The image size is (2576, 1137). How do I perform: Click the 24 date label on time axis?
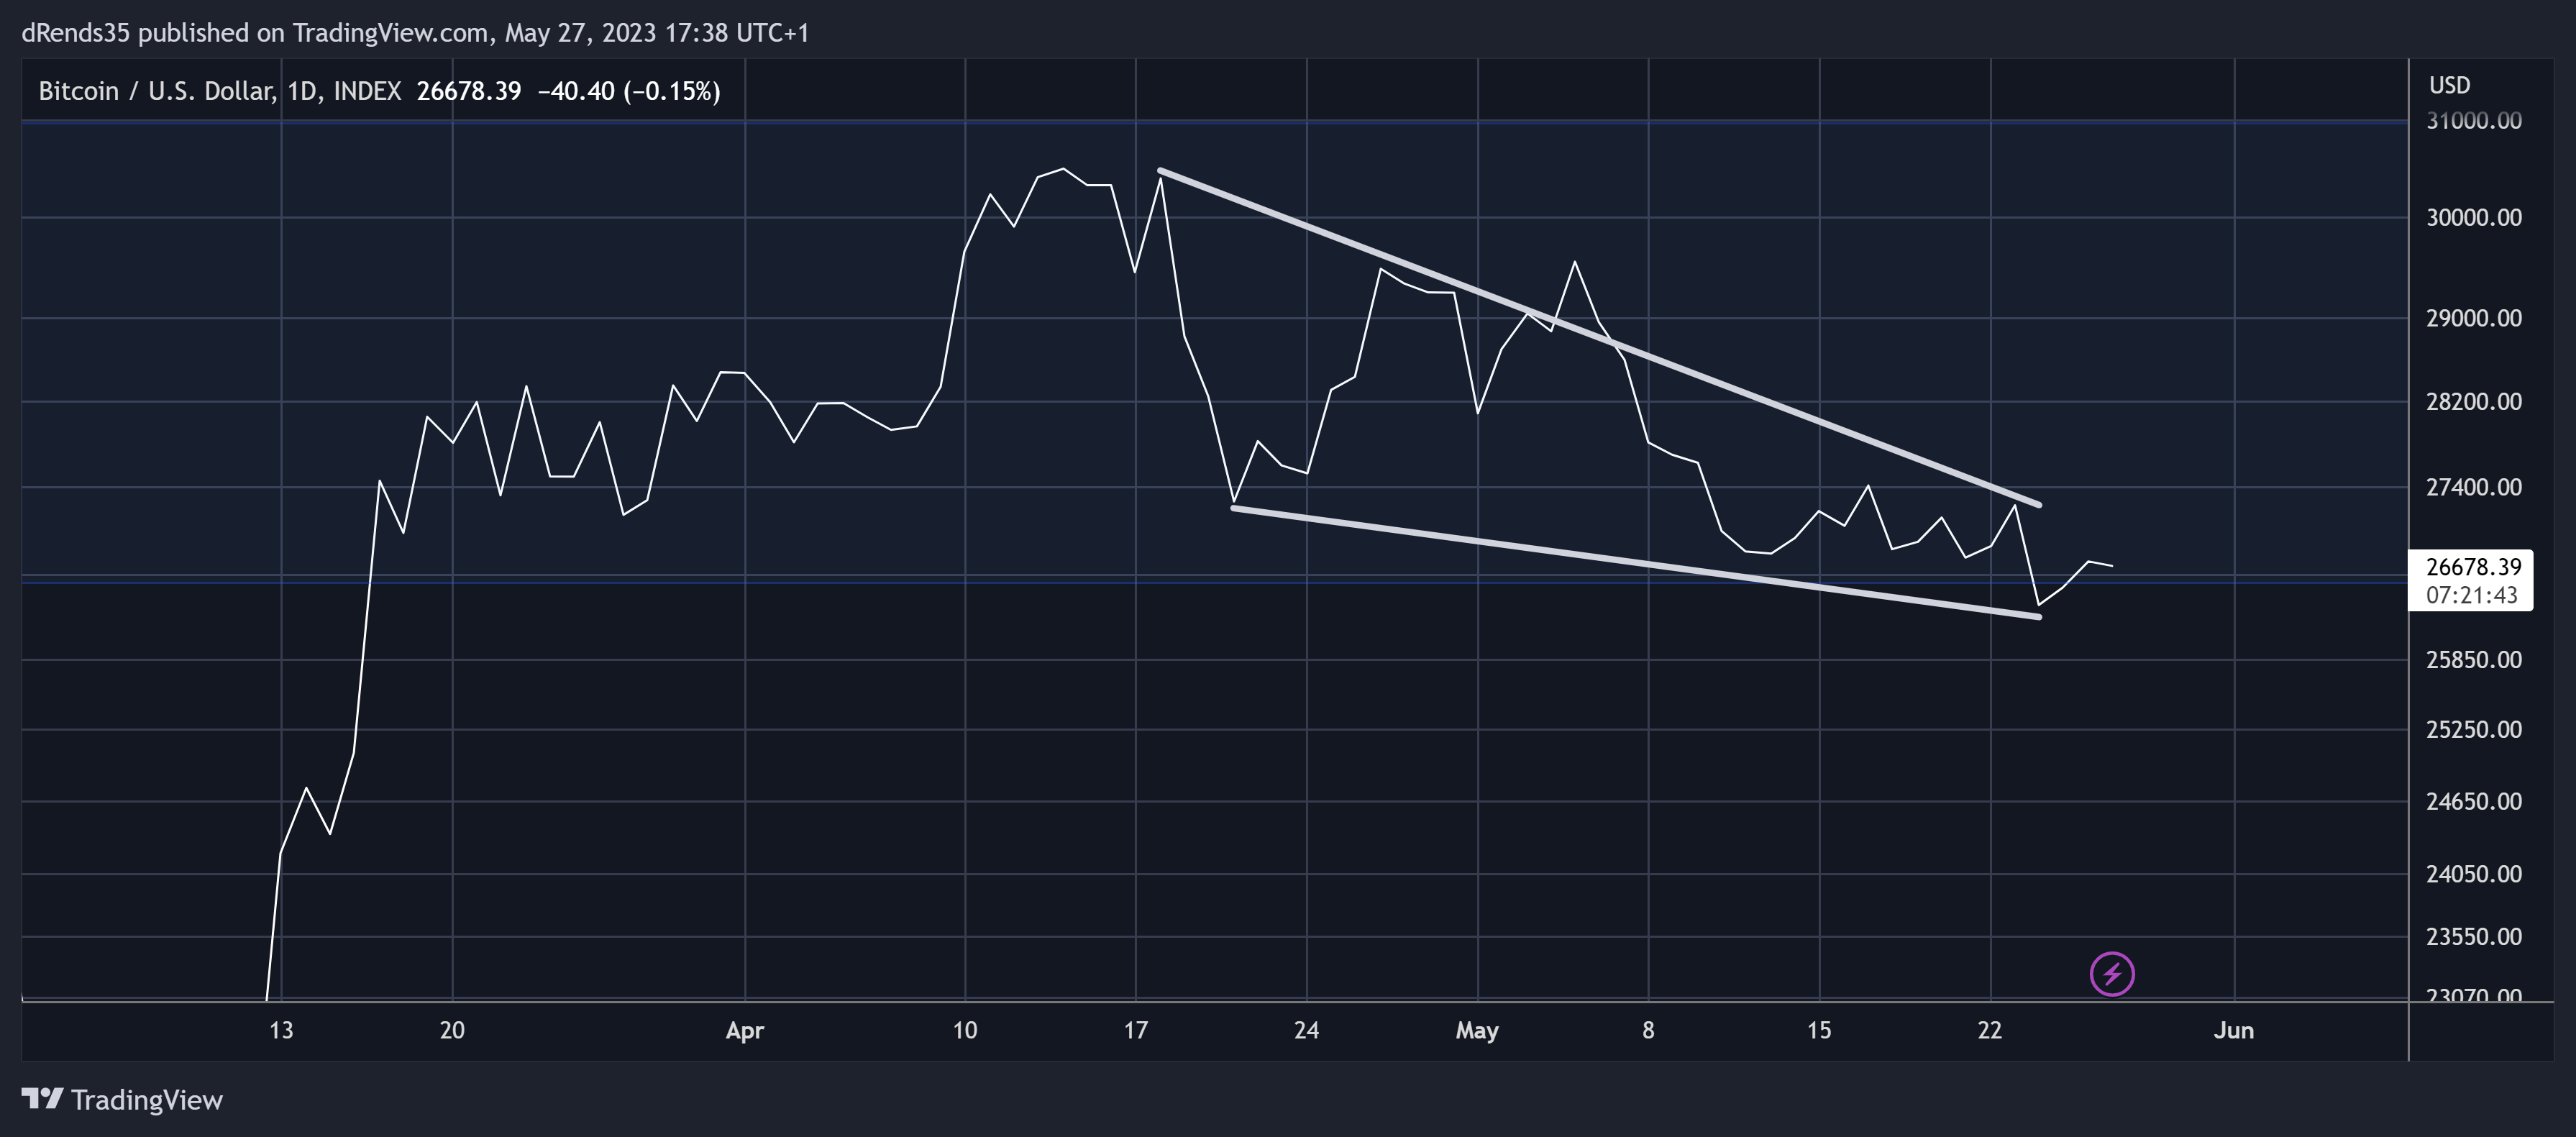coord(1306,1030)
